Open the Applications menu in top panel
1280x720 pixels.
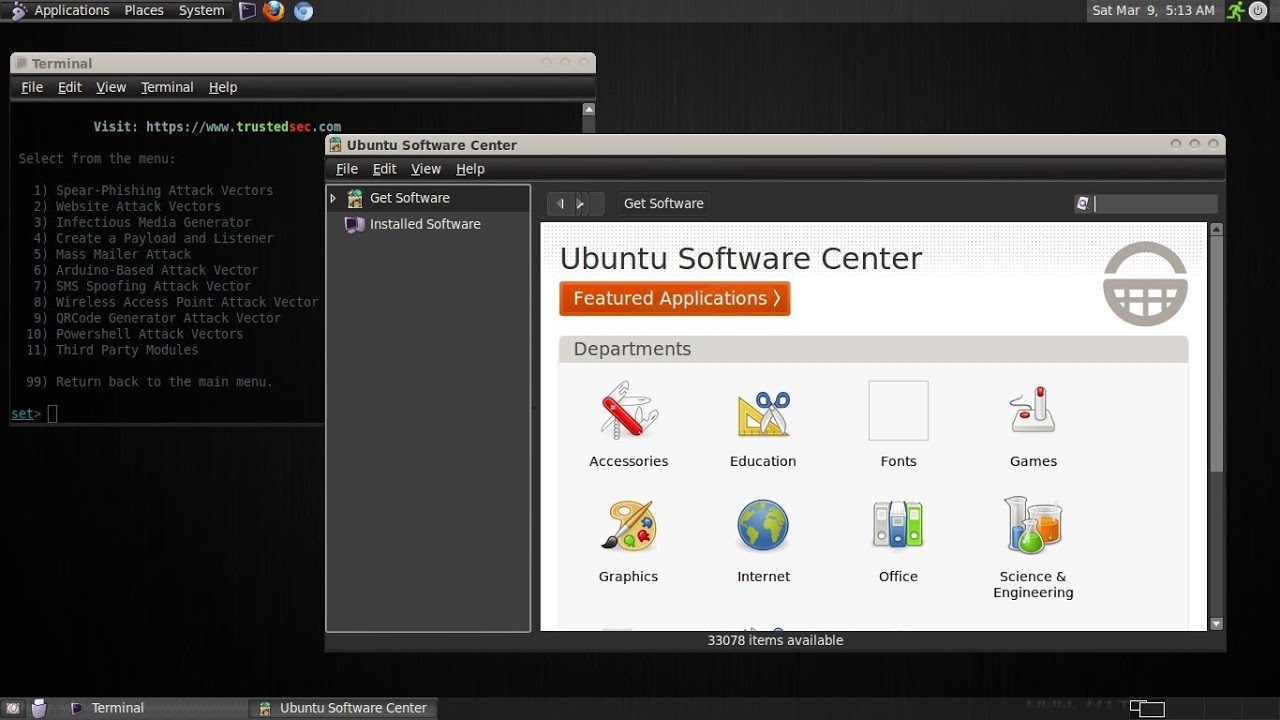click(x=71, y=11)
